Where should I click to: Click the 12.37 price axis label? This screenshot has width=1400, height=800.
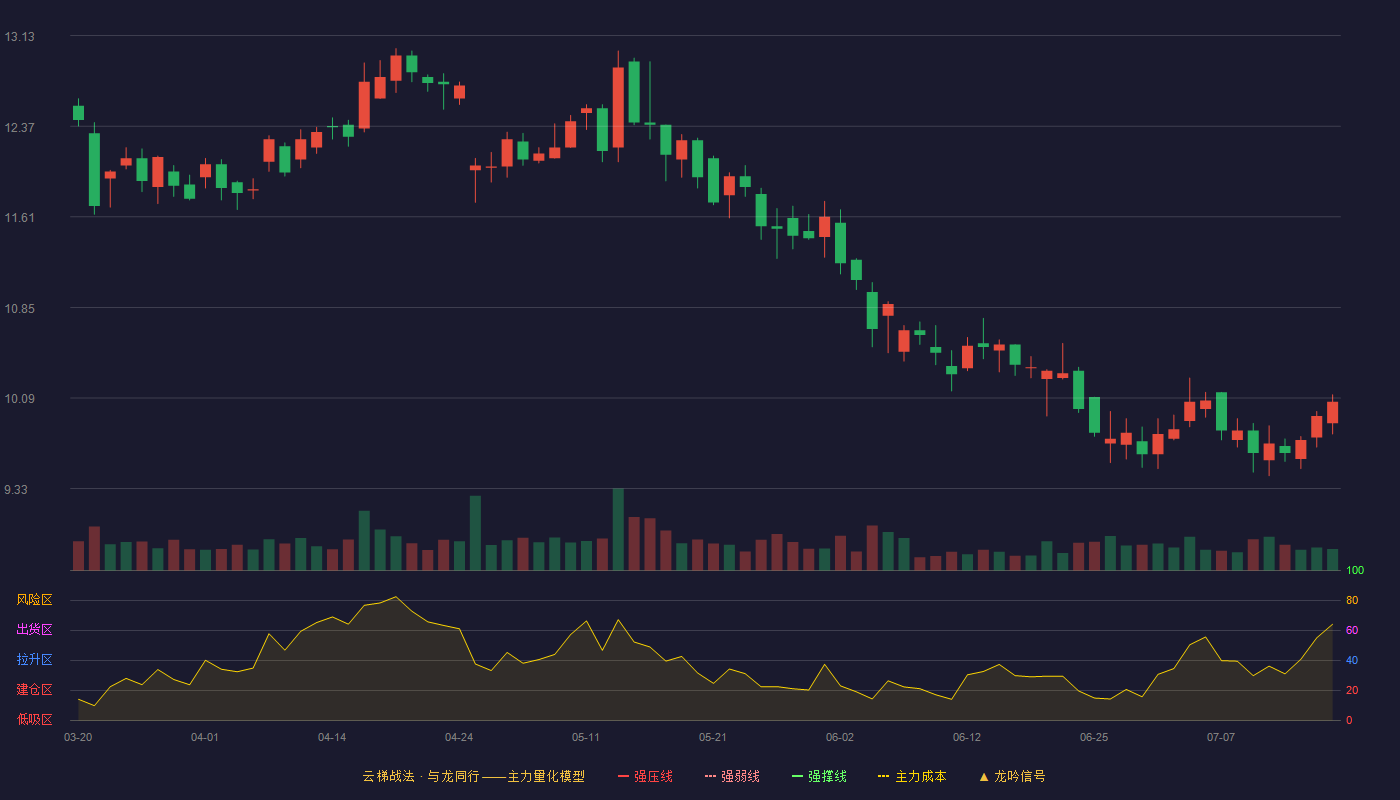19,127
